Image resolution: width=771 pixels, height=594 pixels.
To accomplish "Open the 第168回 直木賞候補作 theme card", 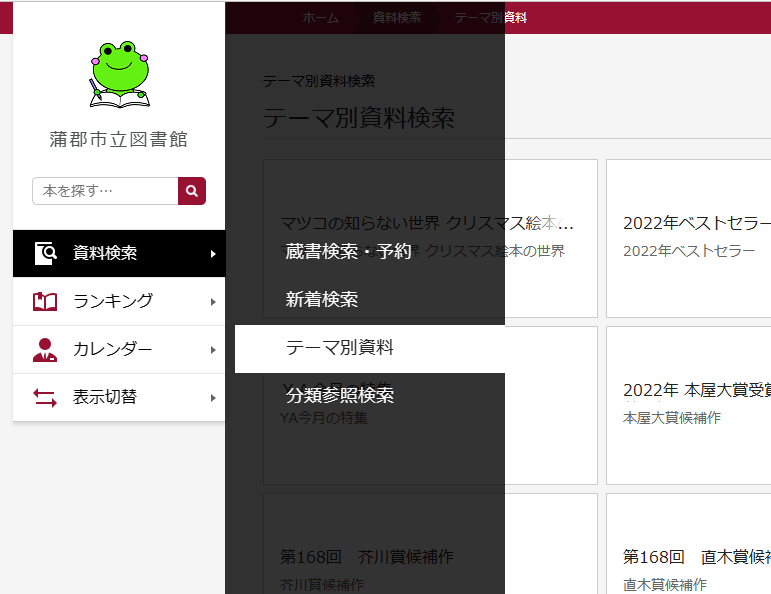I will (x=688, y=544).
